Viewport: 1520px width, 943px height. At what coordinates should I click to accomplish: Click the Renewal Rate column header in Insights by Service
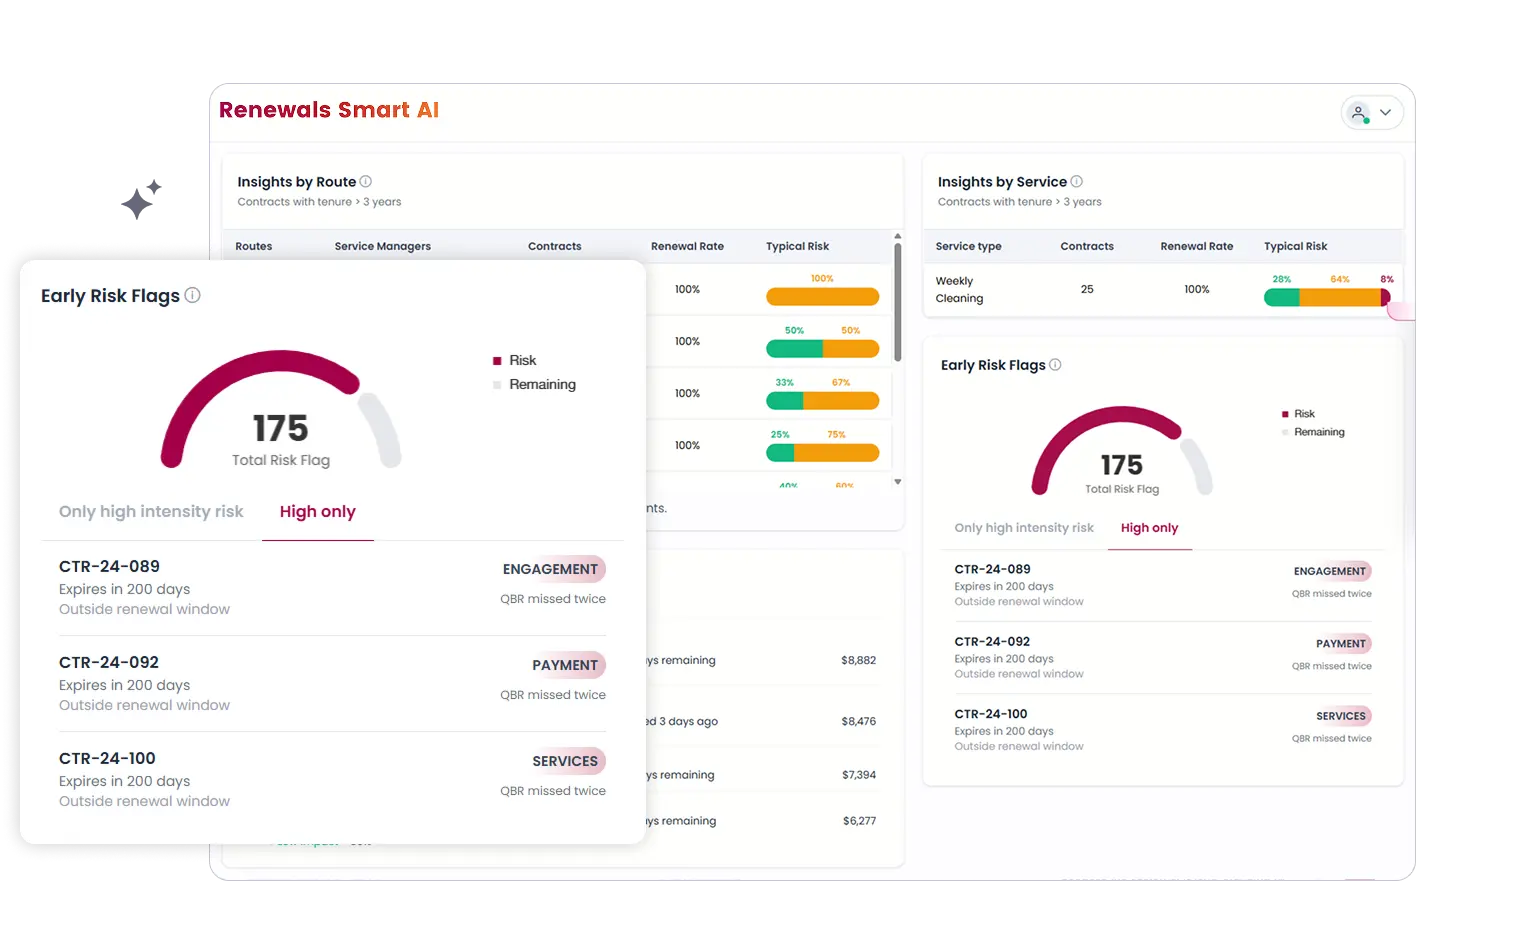click(x=1196, y=246)
